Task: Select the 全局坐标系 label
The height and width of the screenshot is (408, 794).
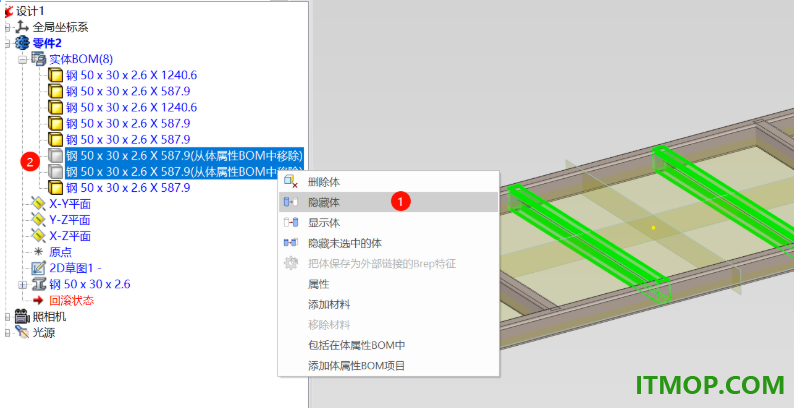Action: [61, 27]
